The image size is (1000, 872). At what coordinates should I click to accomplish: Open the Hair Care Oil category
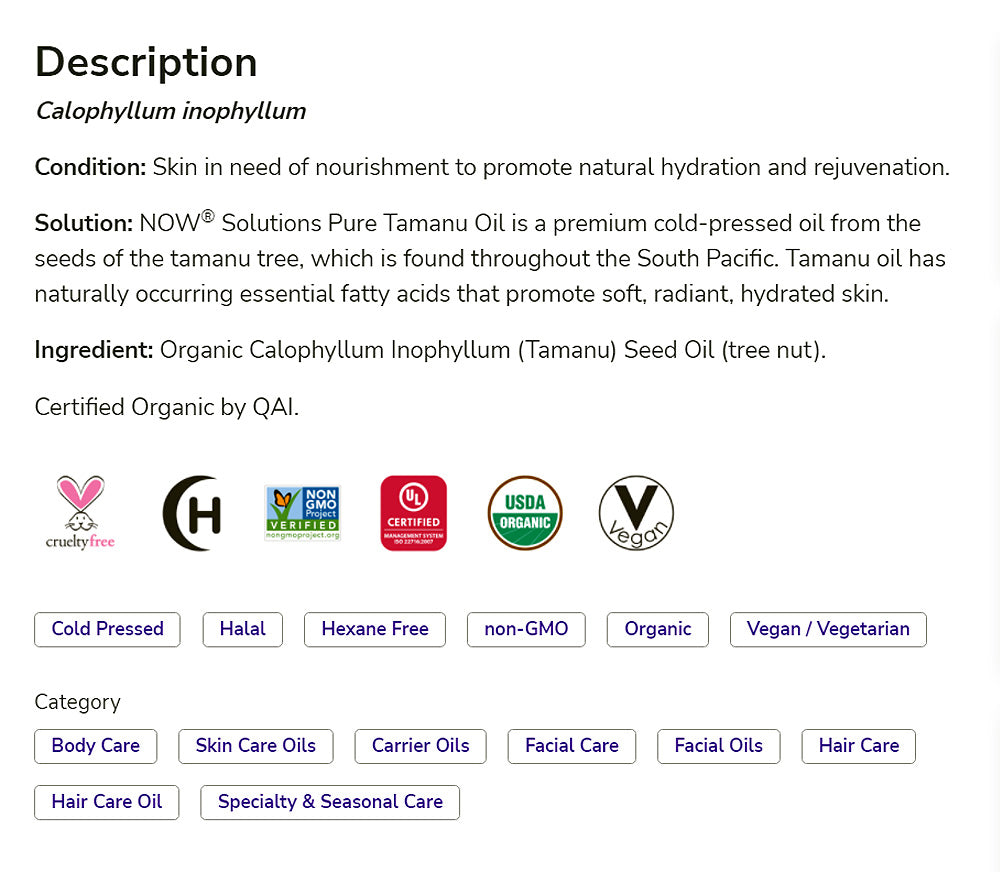click(x=106, y=802)
